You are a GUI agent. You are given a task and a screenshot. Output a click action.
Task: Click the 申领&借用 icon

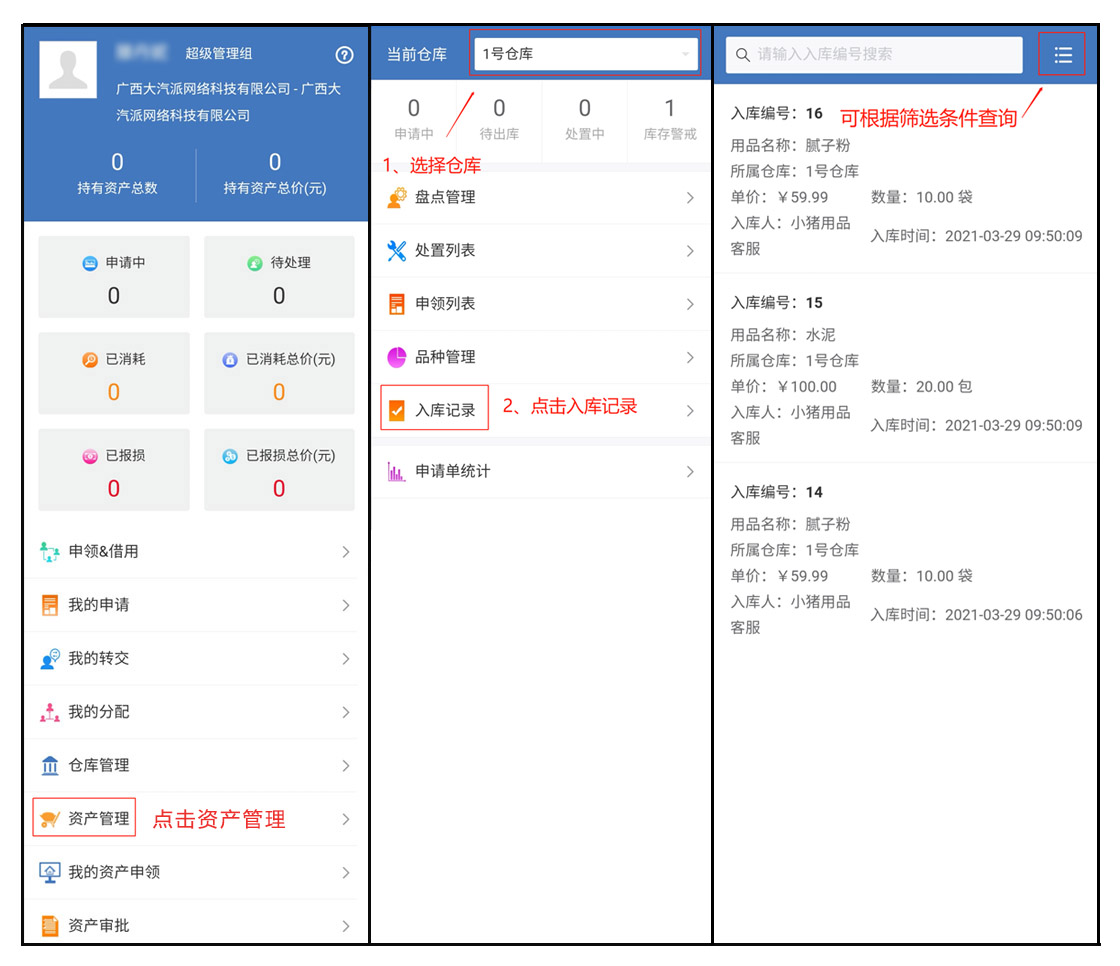[49, 552]
